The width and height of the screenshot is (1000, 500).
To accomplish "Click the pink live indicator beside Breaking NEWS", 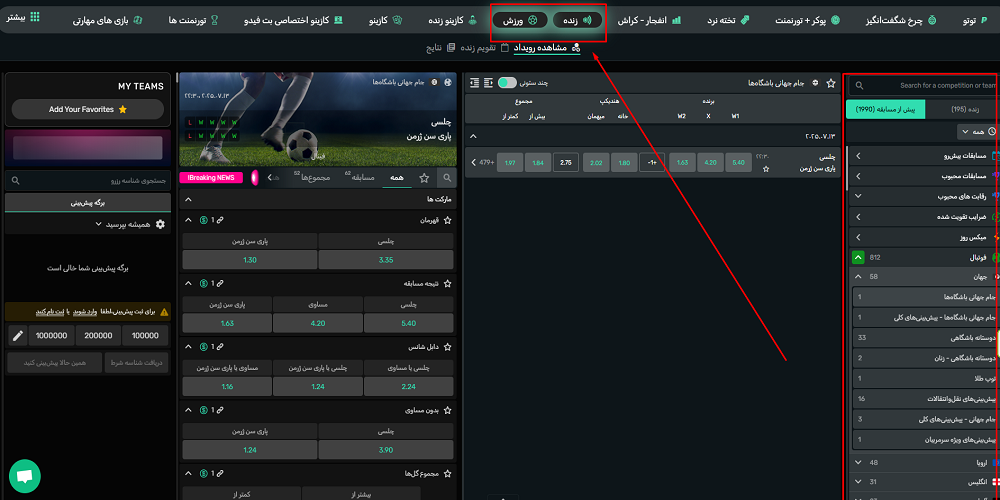I will tap(254, 178).
